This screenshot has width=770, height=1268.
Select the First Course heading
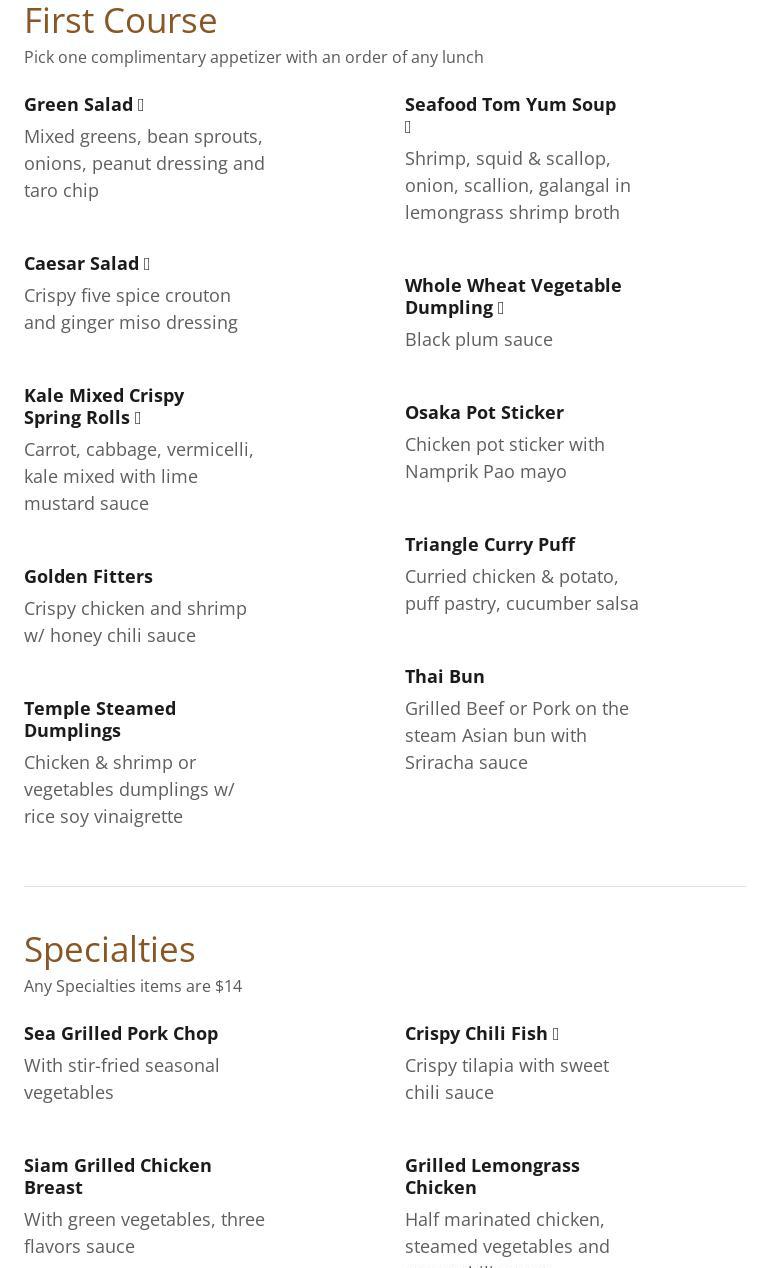pos(120,21)
